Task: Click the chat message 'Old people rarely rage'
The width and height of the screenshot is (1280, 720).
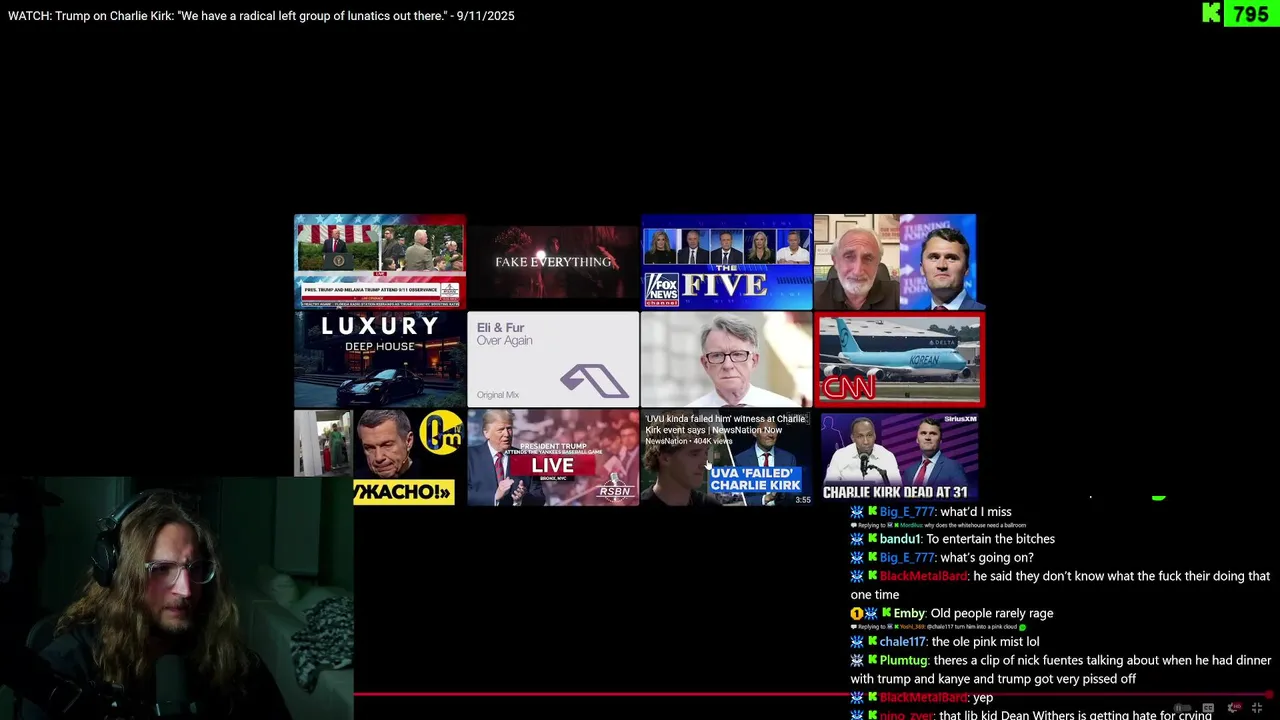Action: [991, 613]
